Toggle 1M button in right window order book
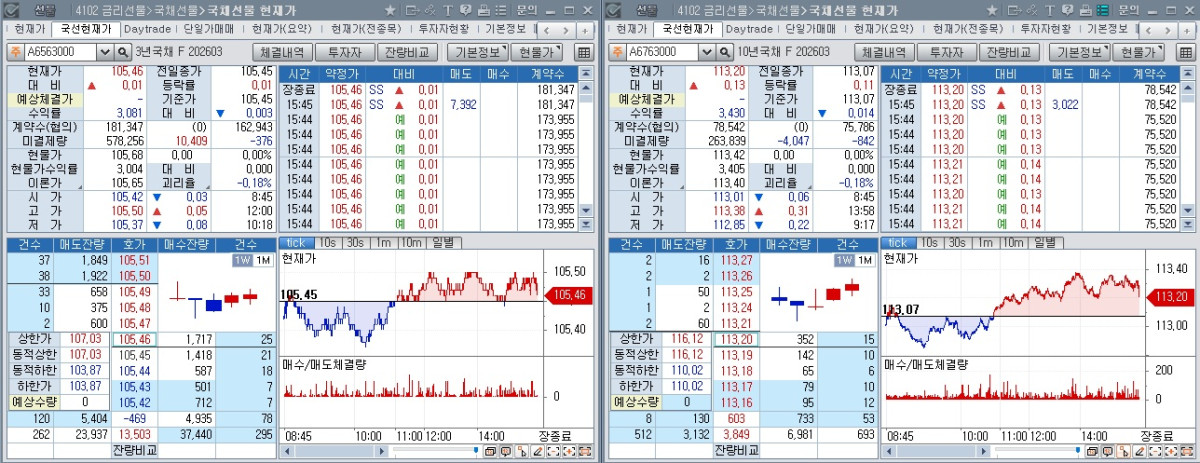Viewport: 1200px width, 463px height. tap(864, 260)
